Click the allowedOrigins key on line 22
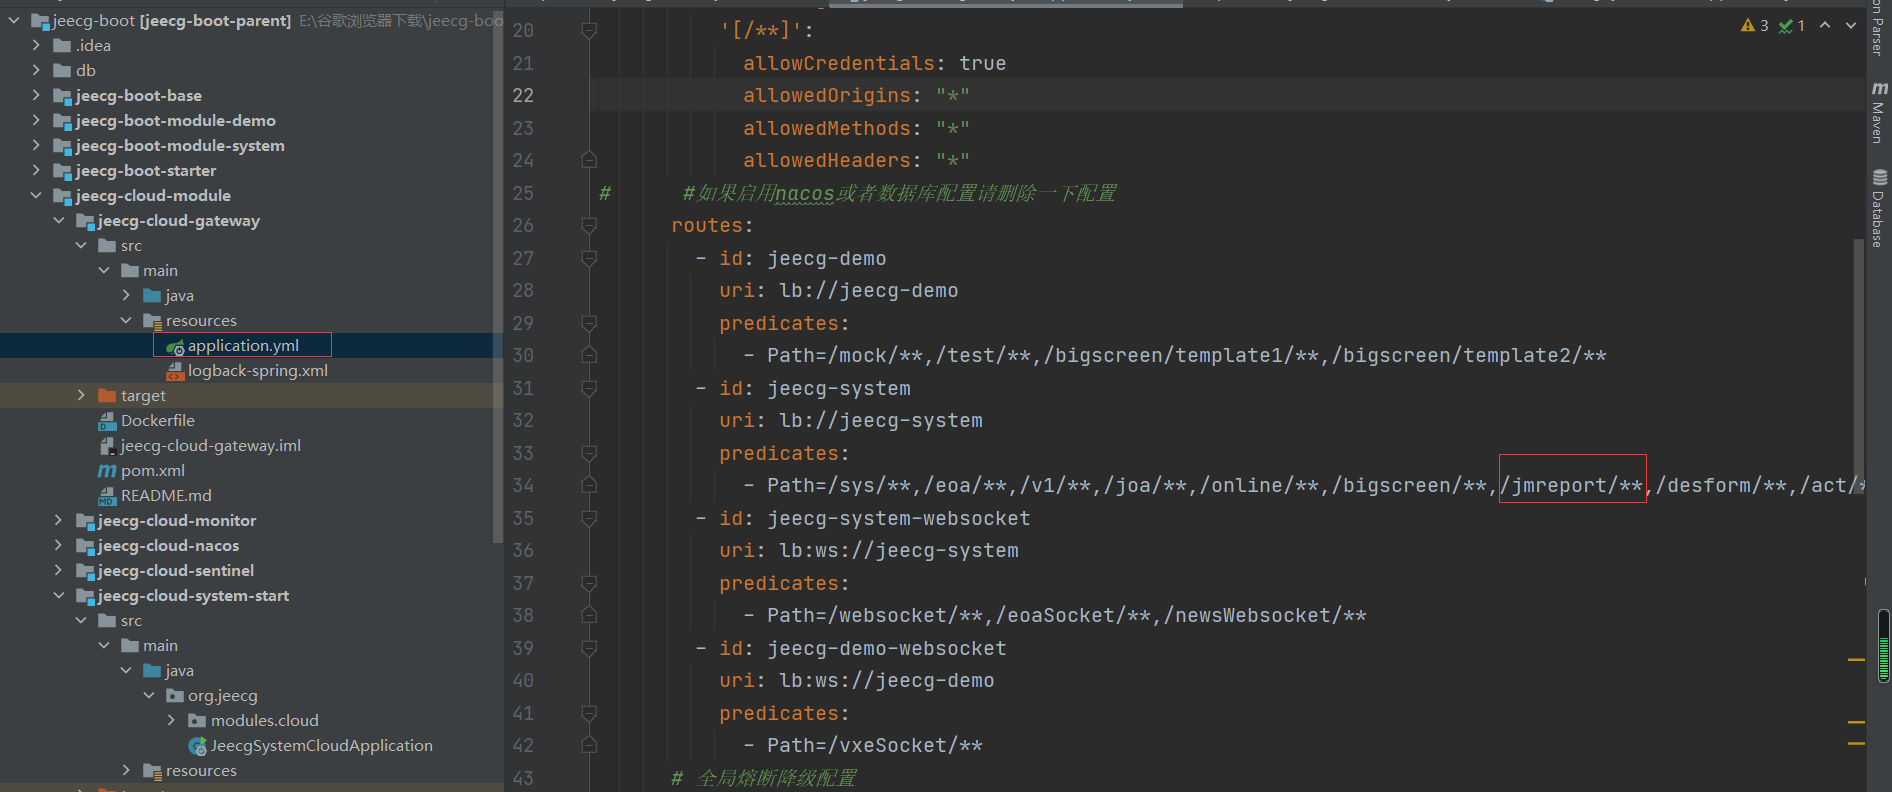Image resolution: width=1892 pixels, height=792 pixels. (827, 95)
